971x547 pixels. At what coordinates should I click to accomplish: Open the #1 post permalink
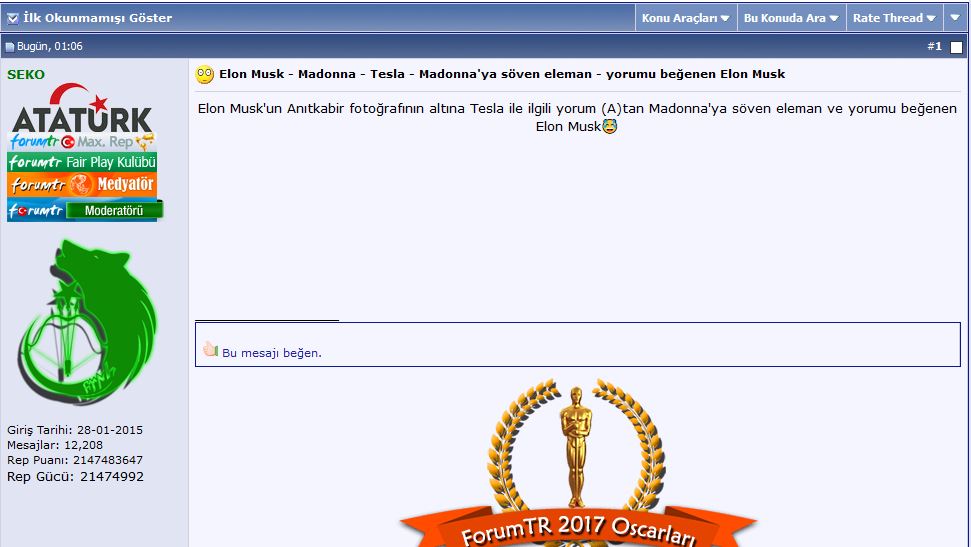tap(934, 46)
